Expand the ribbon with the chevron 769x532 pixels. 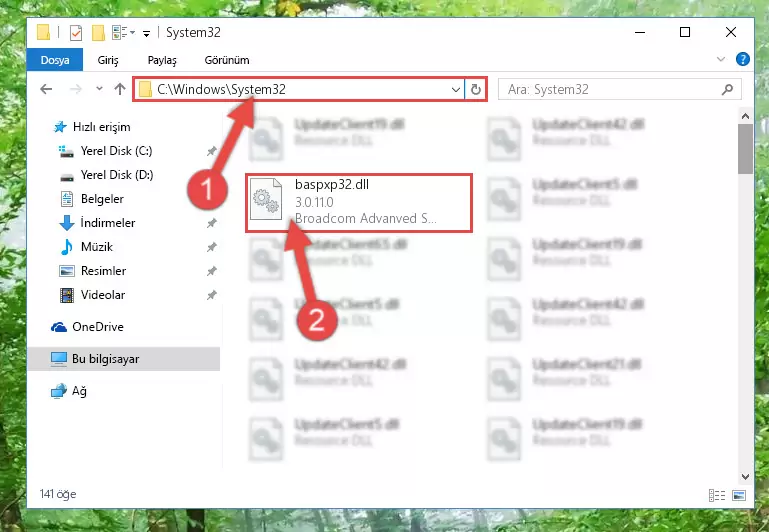click(x=720, y=59)
